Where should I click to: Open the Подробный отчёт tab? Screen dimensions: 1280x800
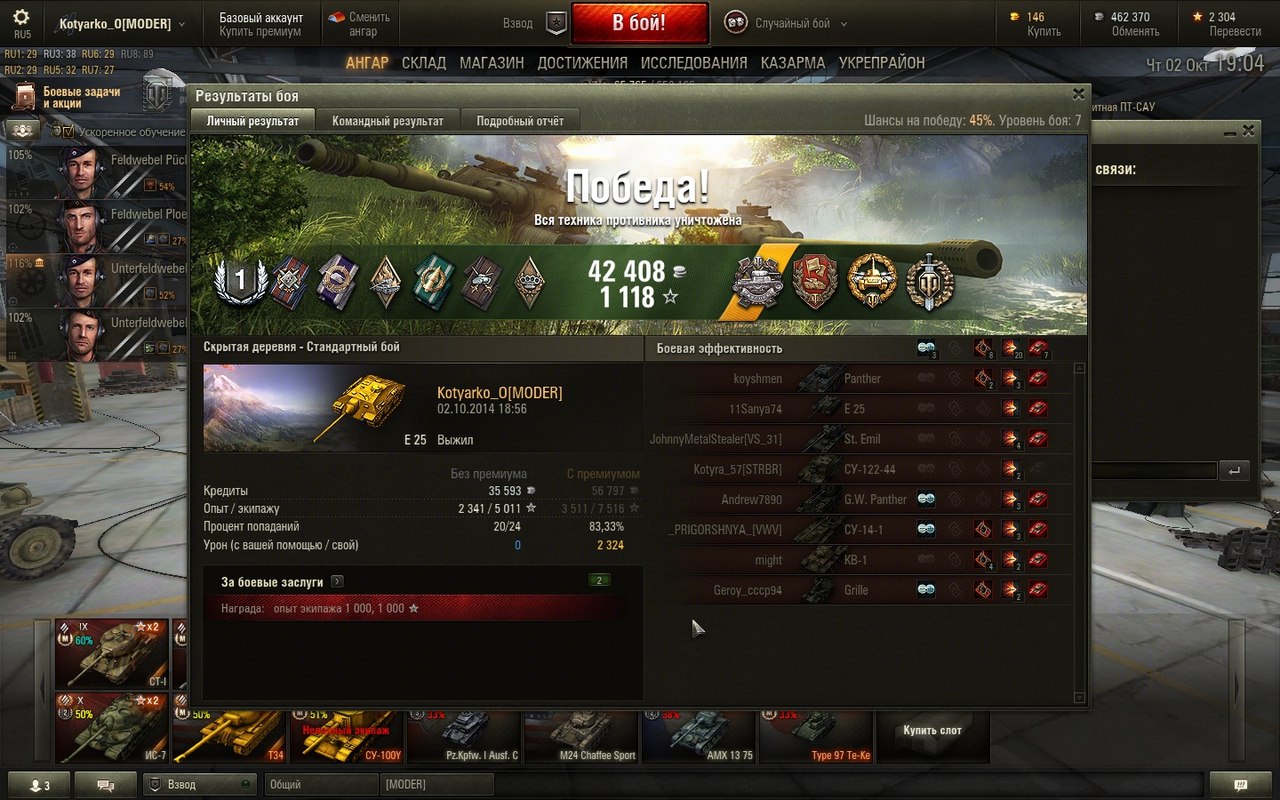(x=520, y=120)
